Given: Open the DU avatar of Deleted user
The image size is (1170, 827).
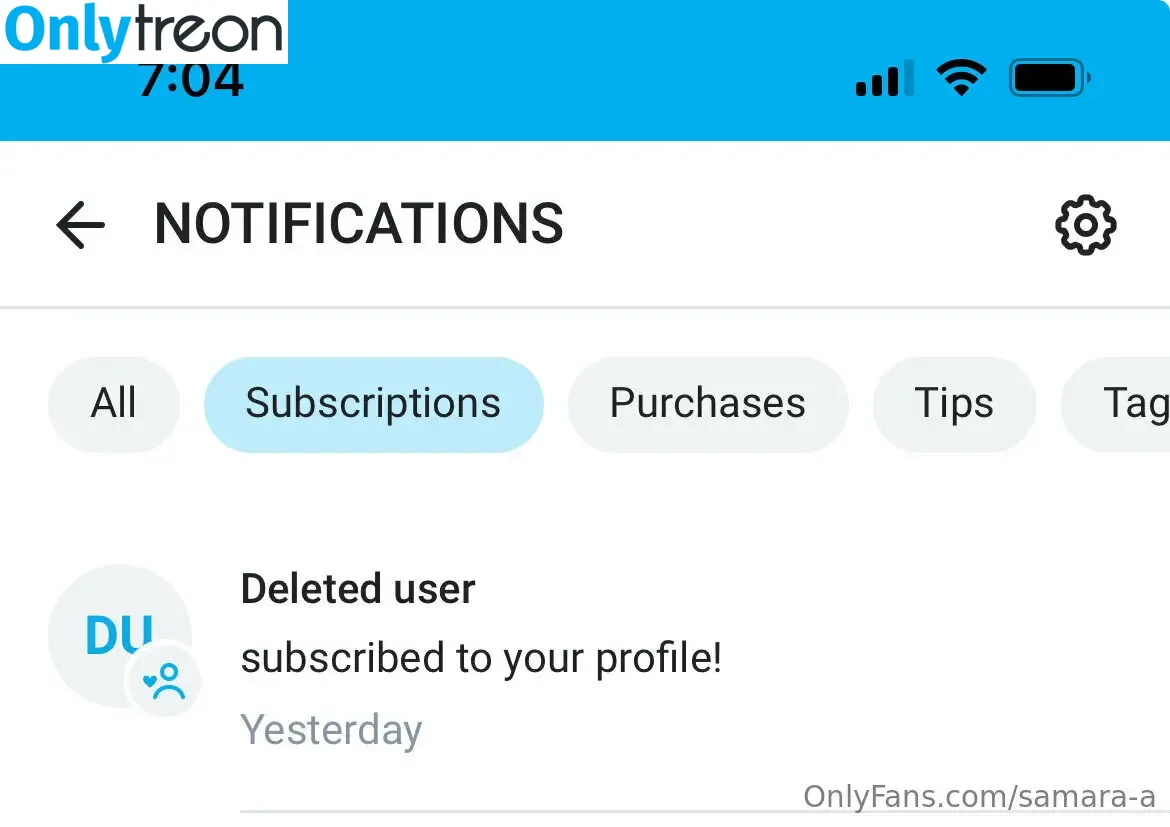Looking at the screenshot, I should point(119,635).
